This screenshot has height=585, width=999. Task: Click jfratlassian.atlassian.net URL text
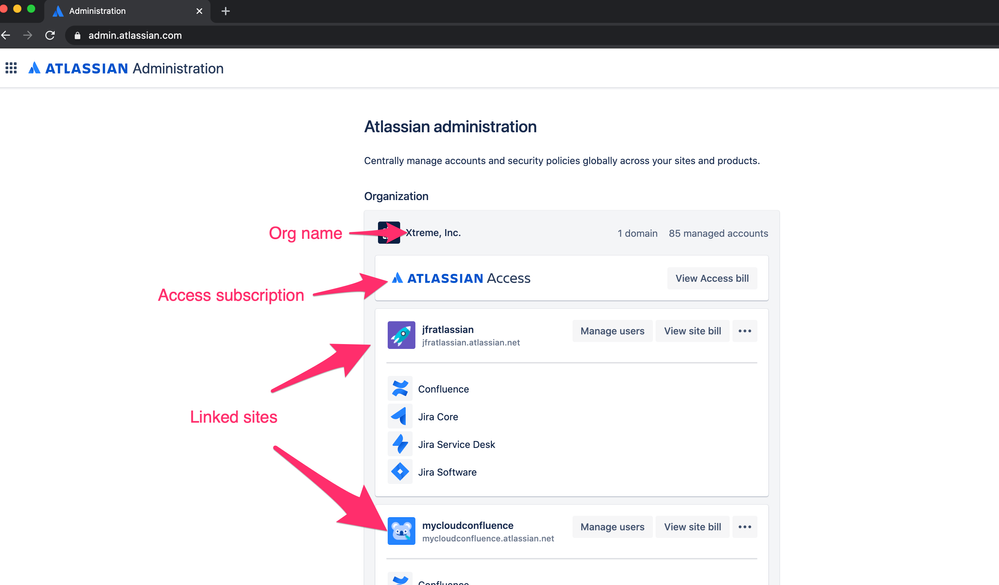coord(471,343)
